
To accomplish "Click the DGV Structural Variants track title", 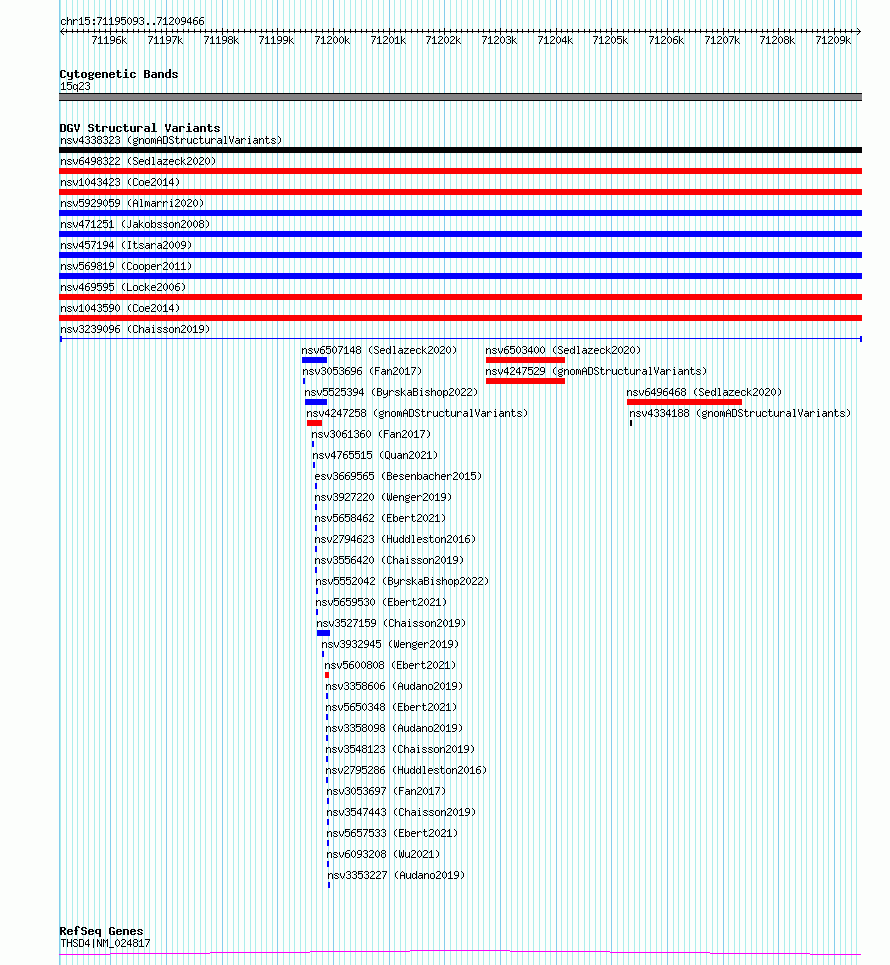I will pos(140,128).
